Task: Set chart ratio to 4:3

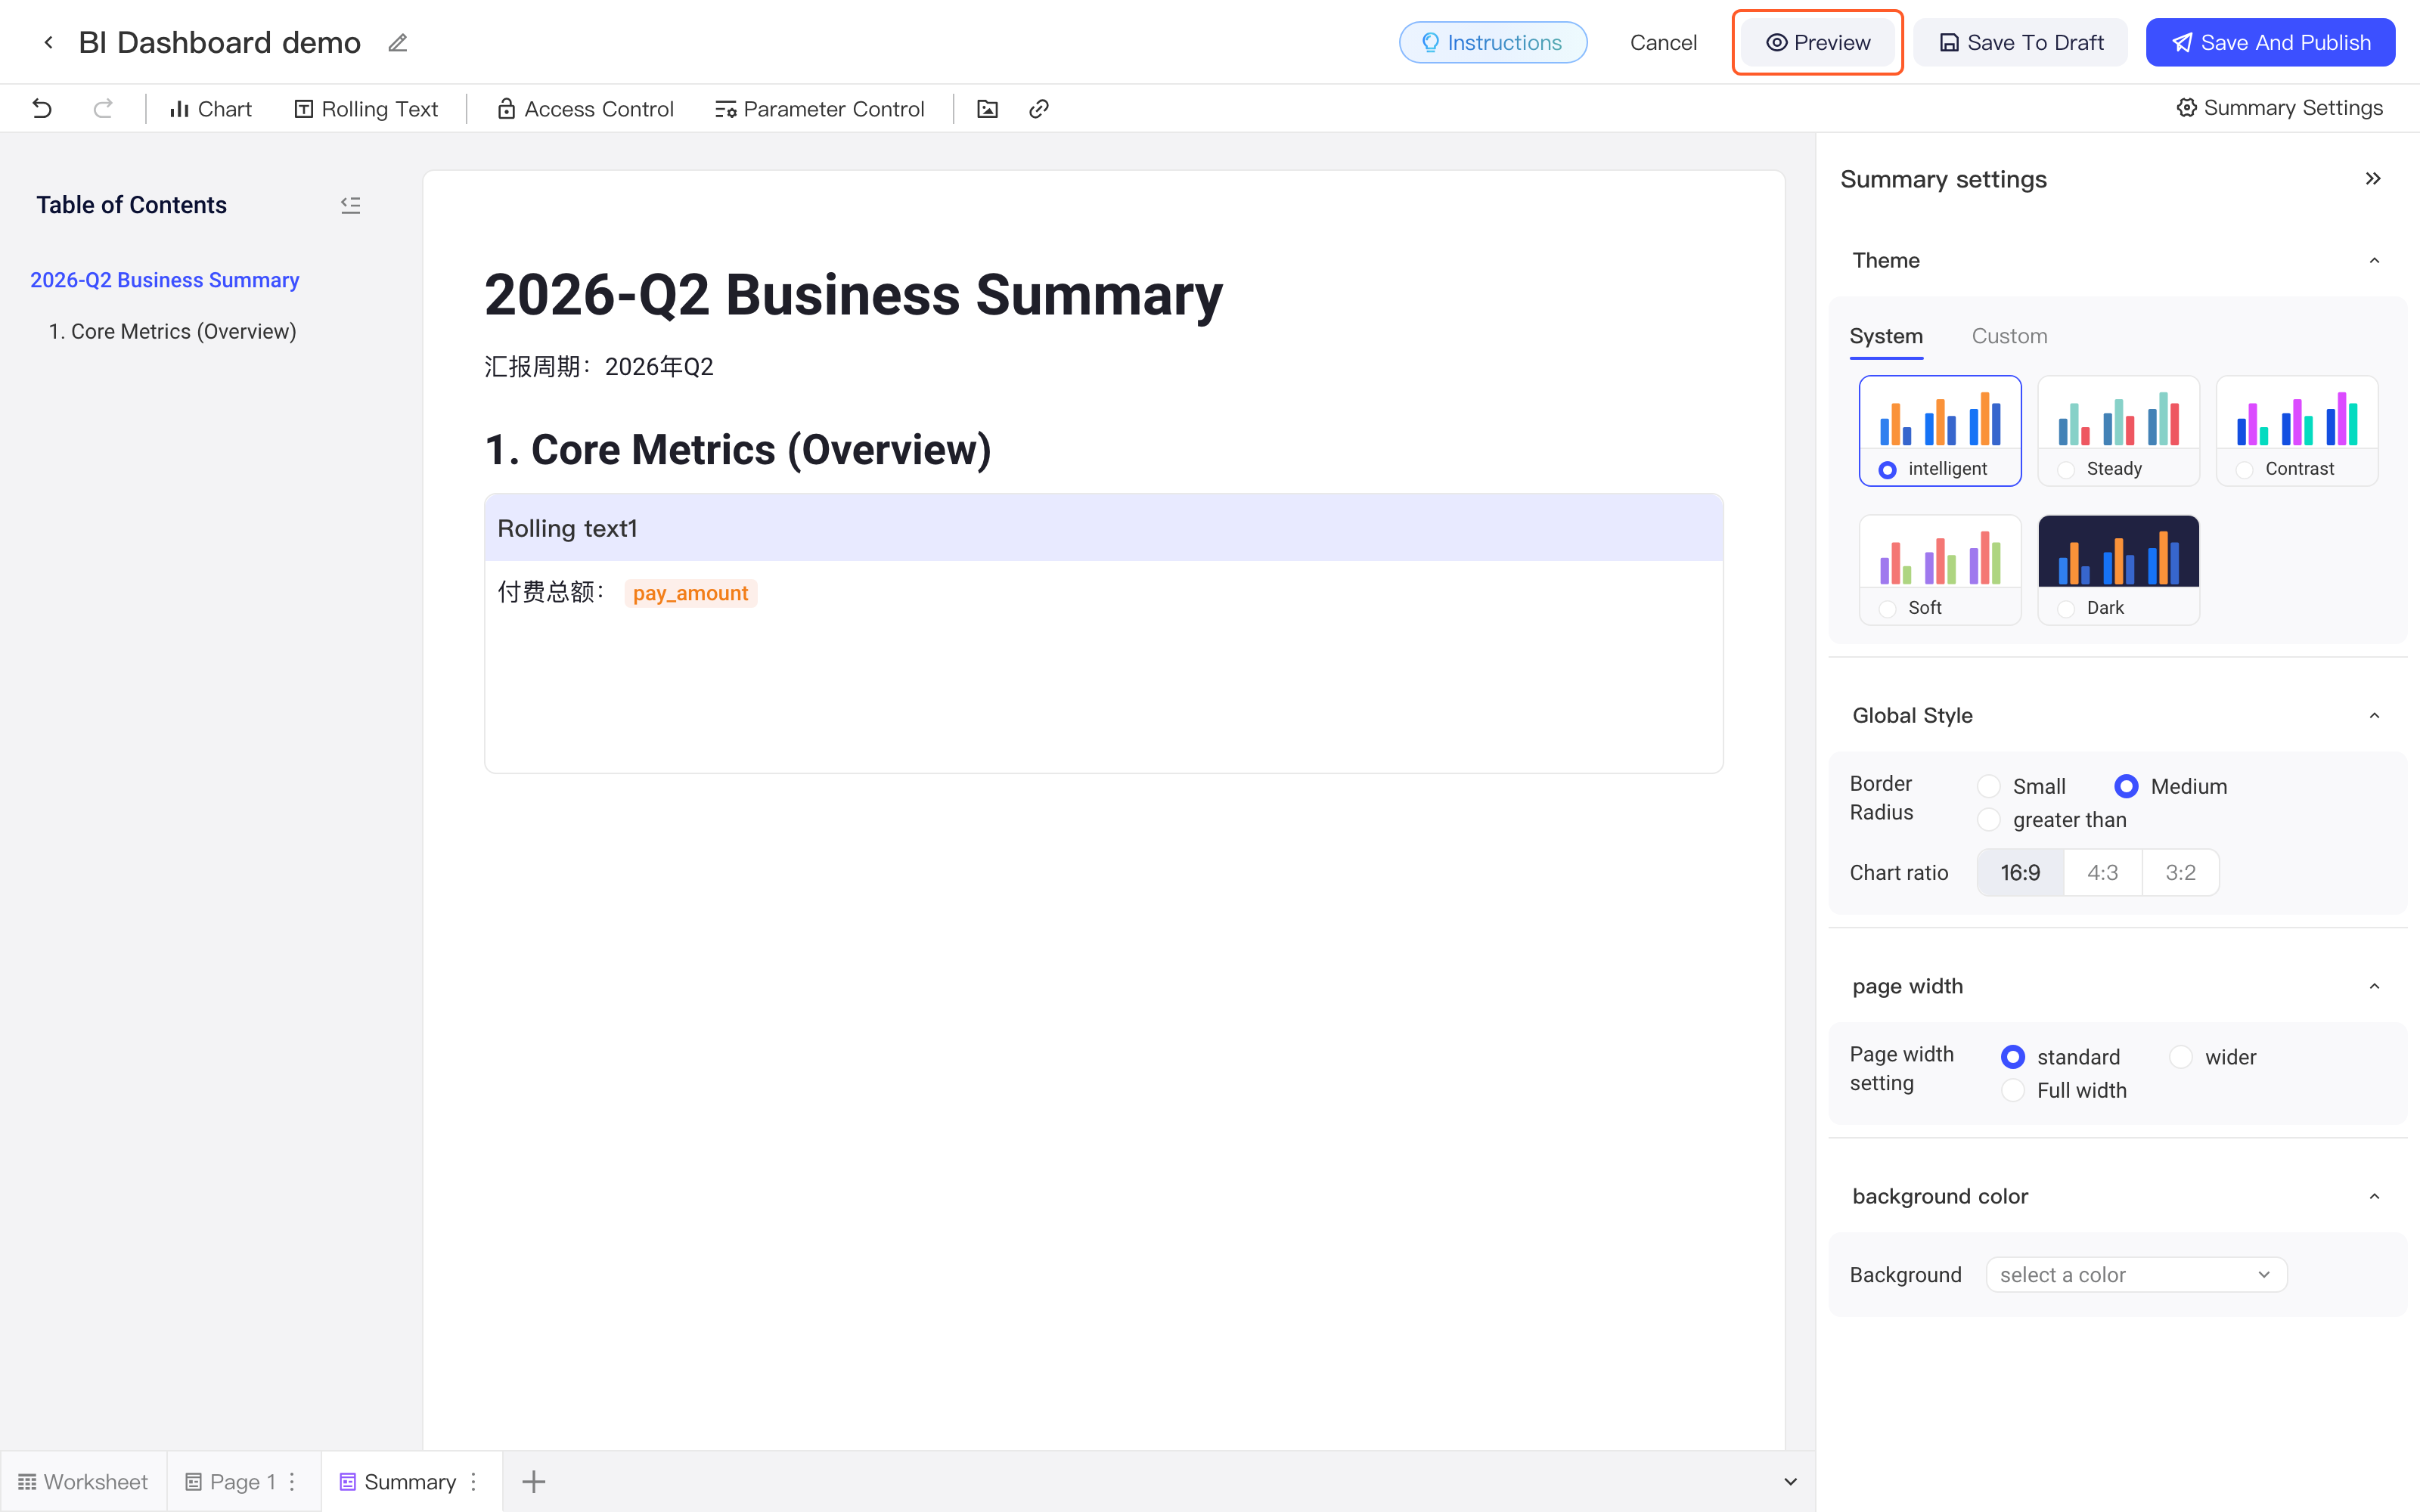Action: [x=2102, y=872]
